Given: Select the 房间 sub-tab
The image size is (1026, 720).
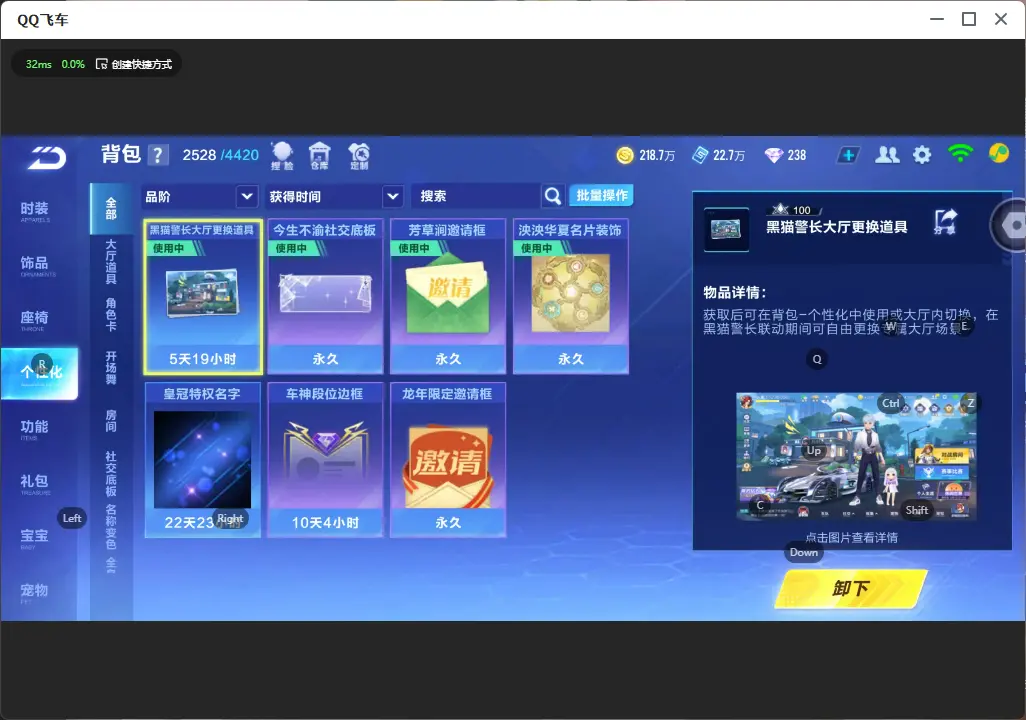Looking at the screenshot, I should click(111, 421).
